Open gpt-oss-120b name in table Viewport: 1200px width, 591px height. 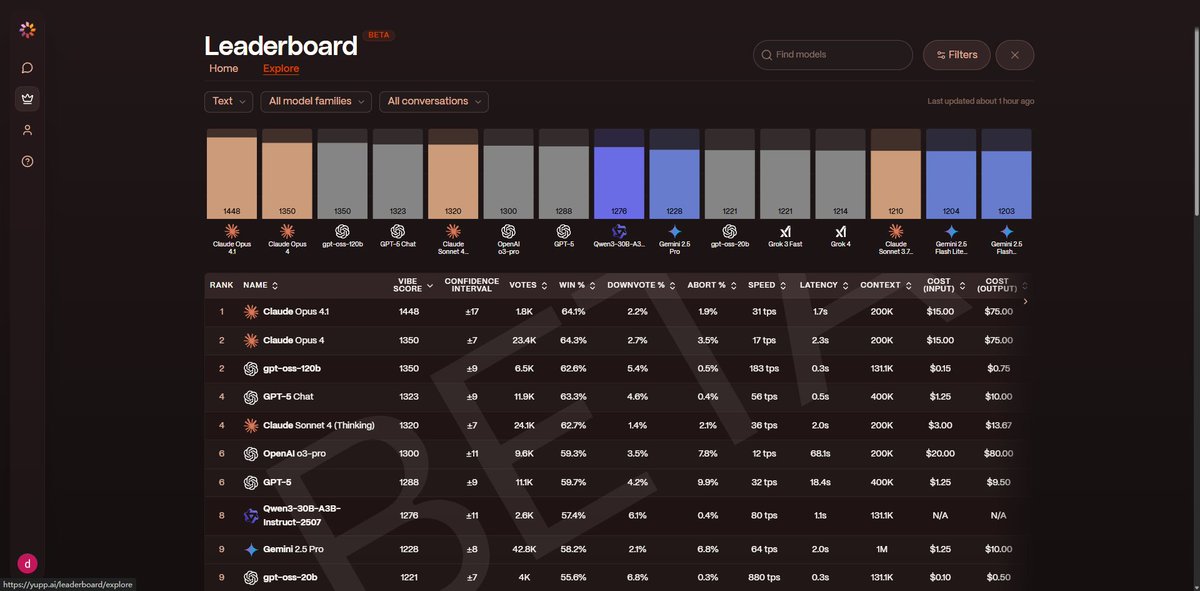[x=292, y=369]
